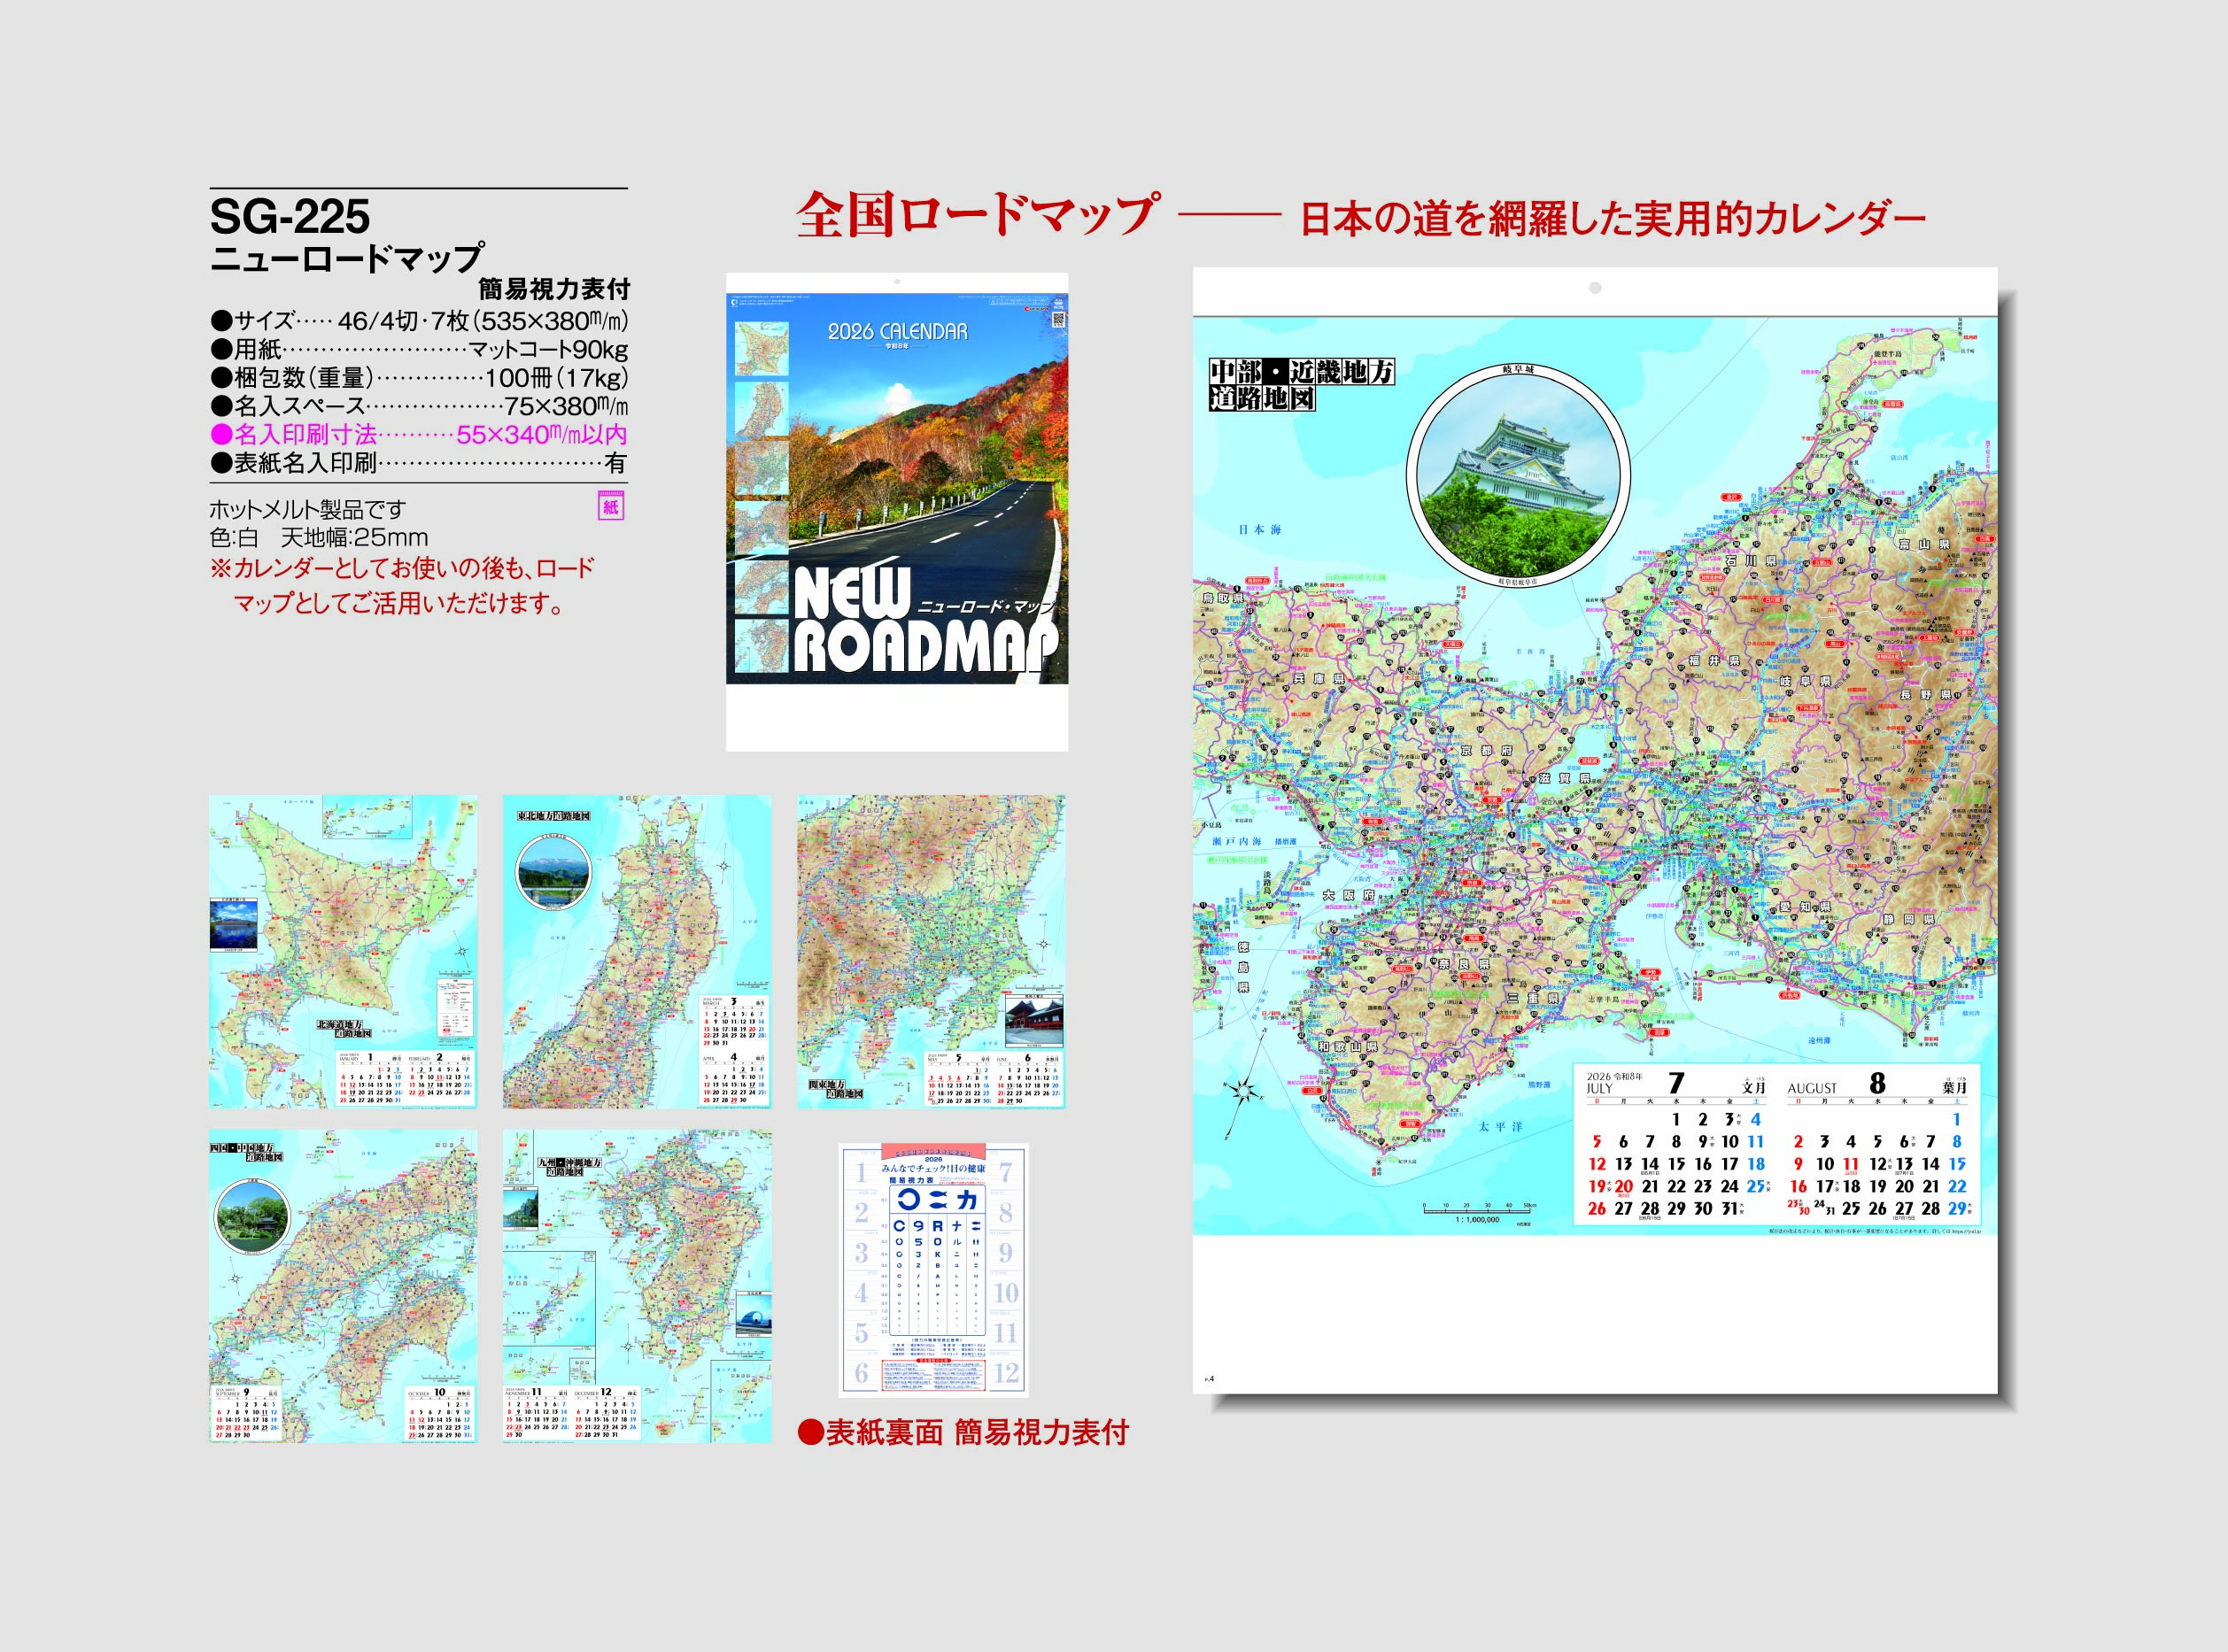Click the 太平洋 ocean label
The height and width of the screenshot is (1652, 2228).
[1501, 1126]
